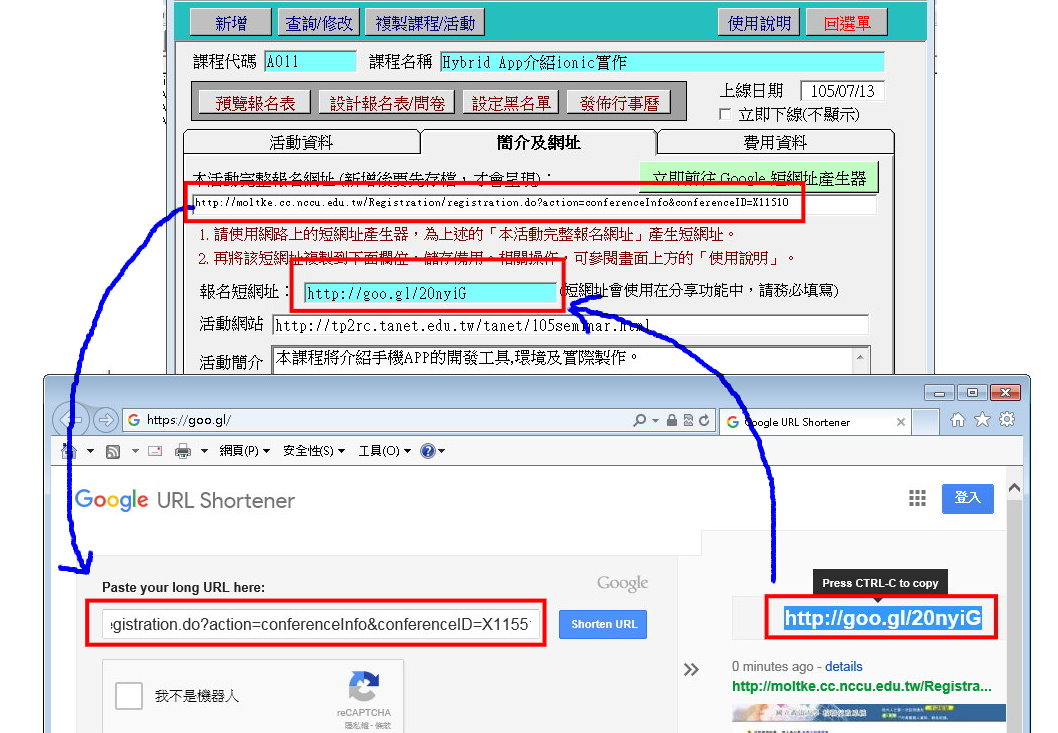This screenshot has height=733, width=1058.
Task: Click the 登入 sign-in button
Action: pyautogui.click(x=968, y=498)
